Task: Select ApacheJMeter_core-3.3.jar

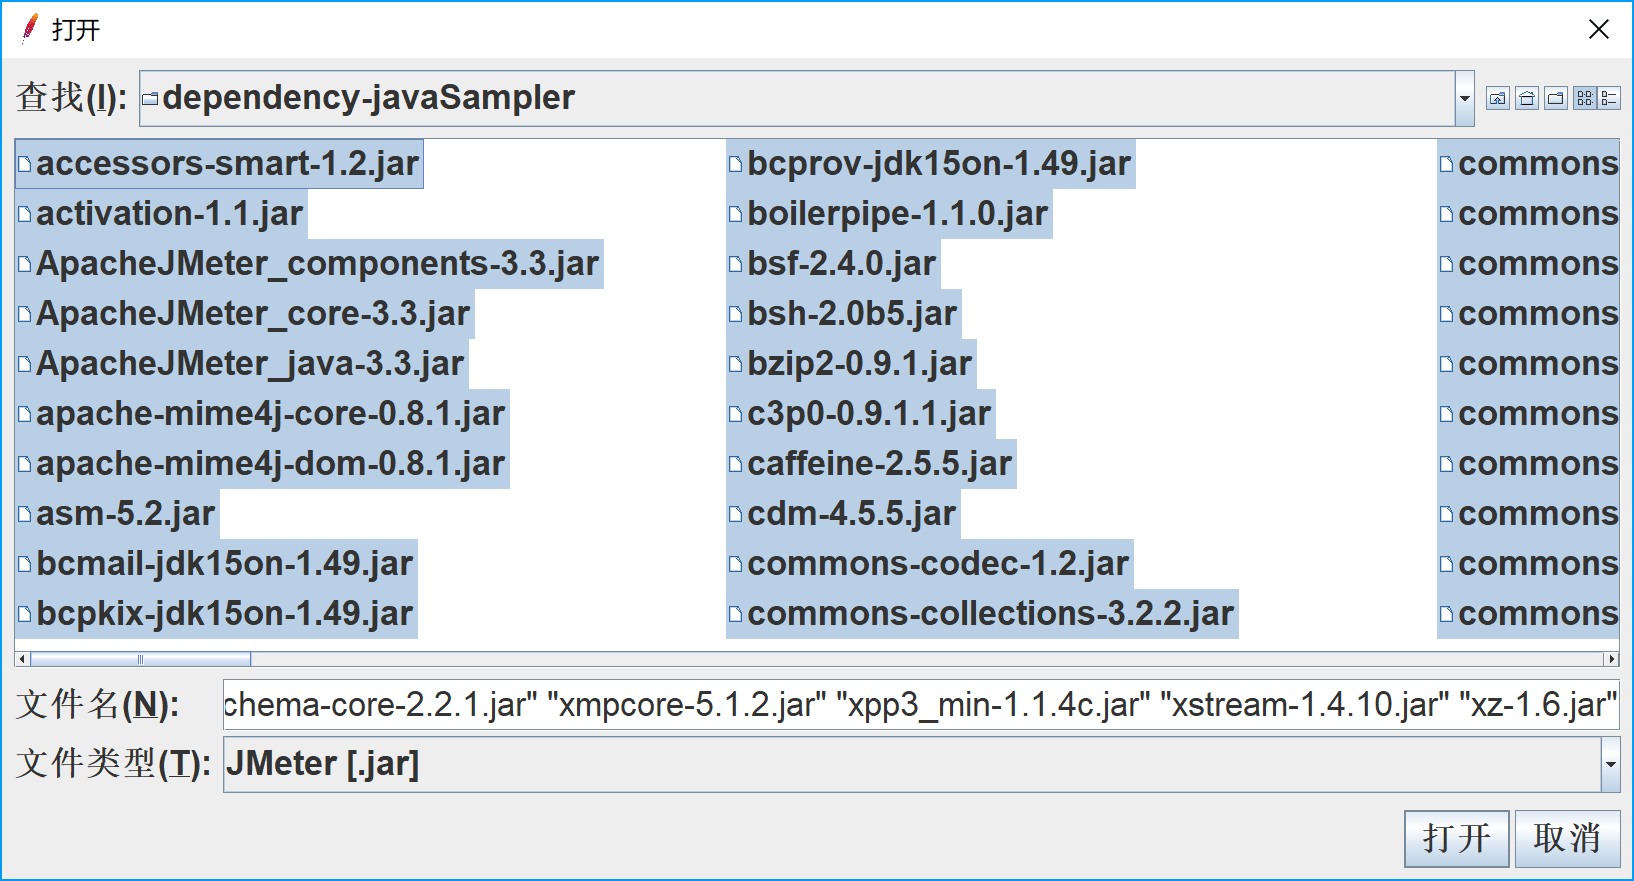Action: coord(245,314)
